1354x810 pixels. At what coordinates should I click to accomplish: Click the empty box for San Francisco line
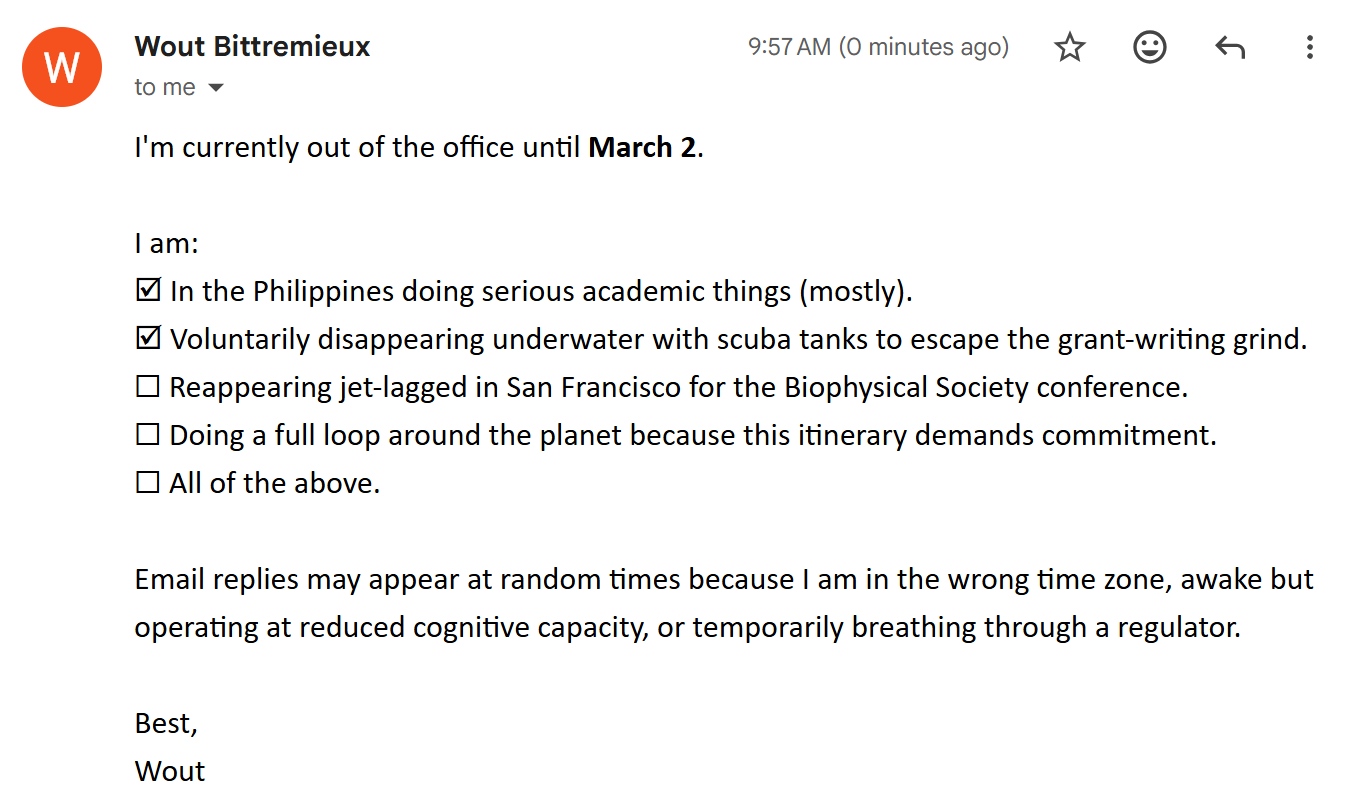tap(148, 387)
